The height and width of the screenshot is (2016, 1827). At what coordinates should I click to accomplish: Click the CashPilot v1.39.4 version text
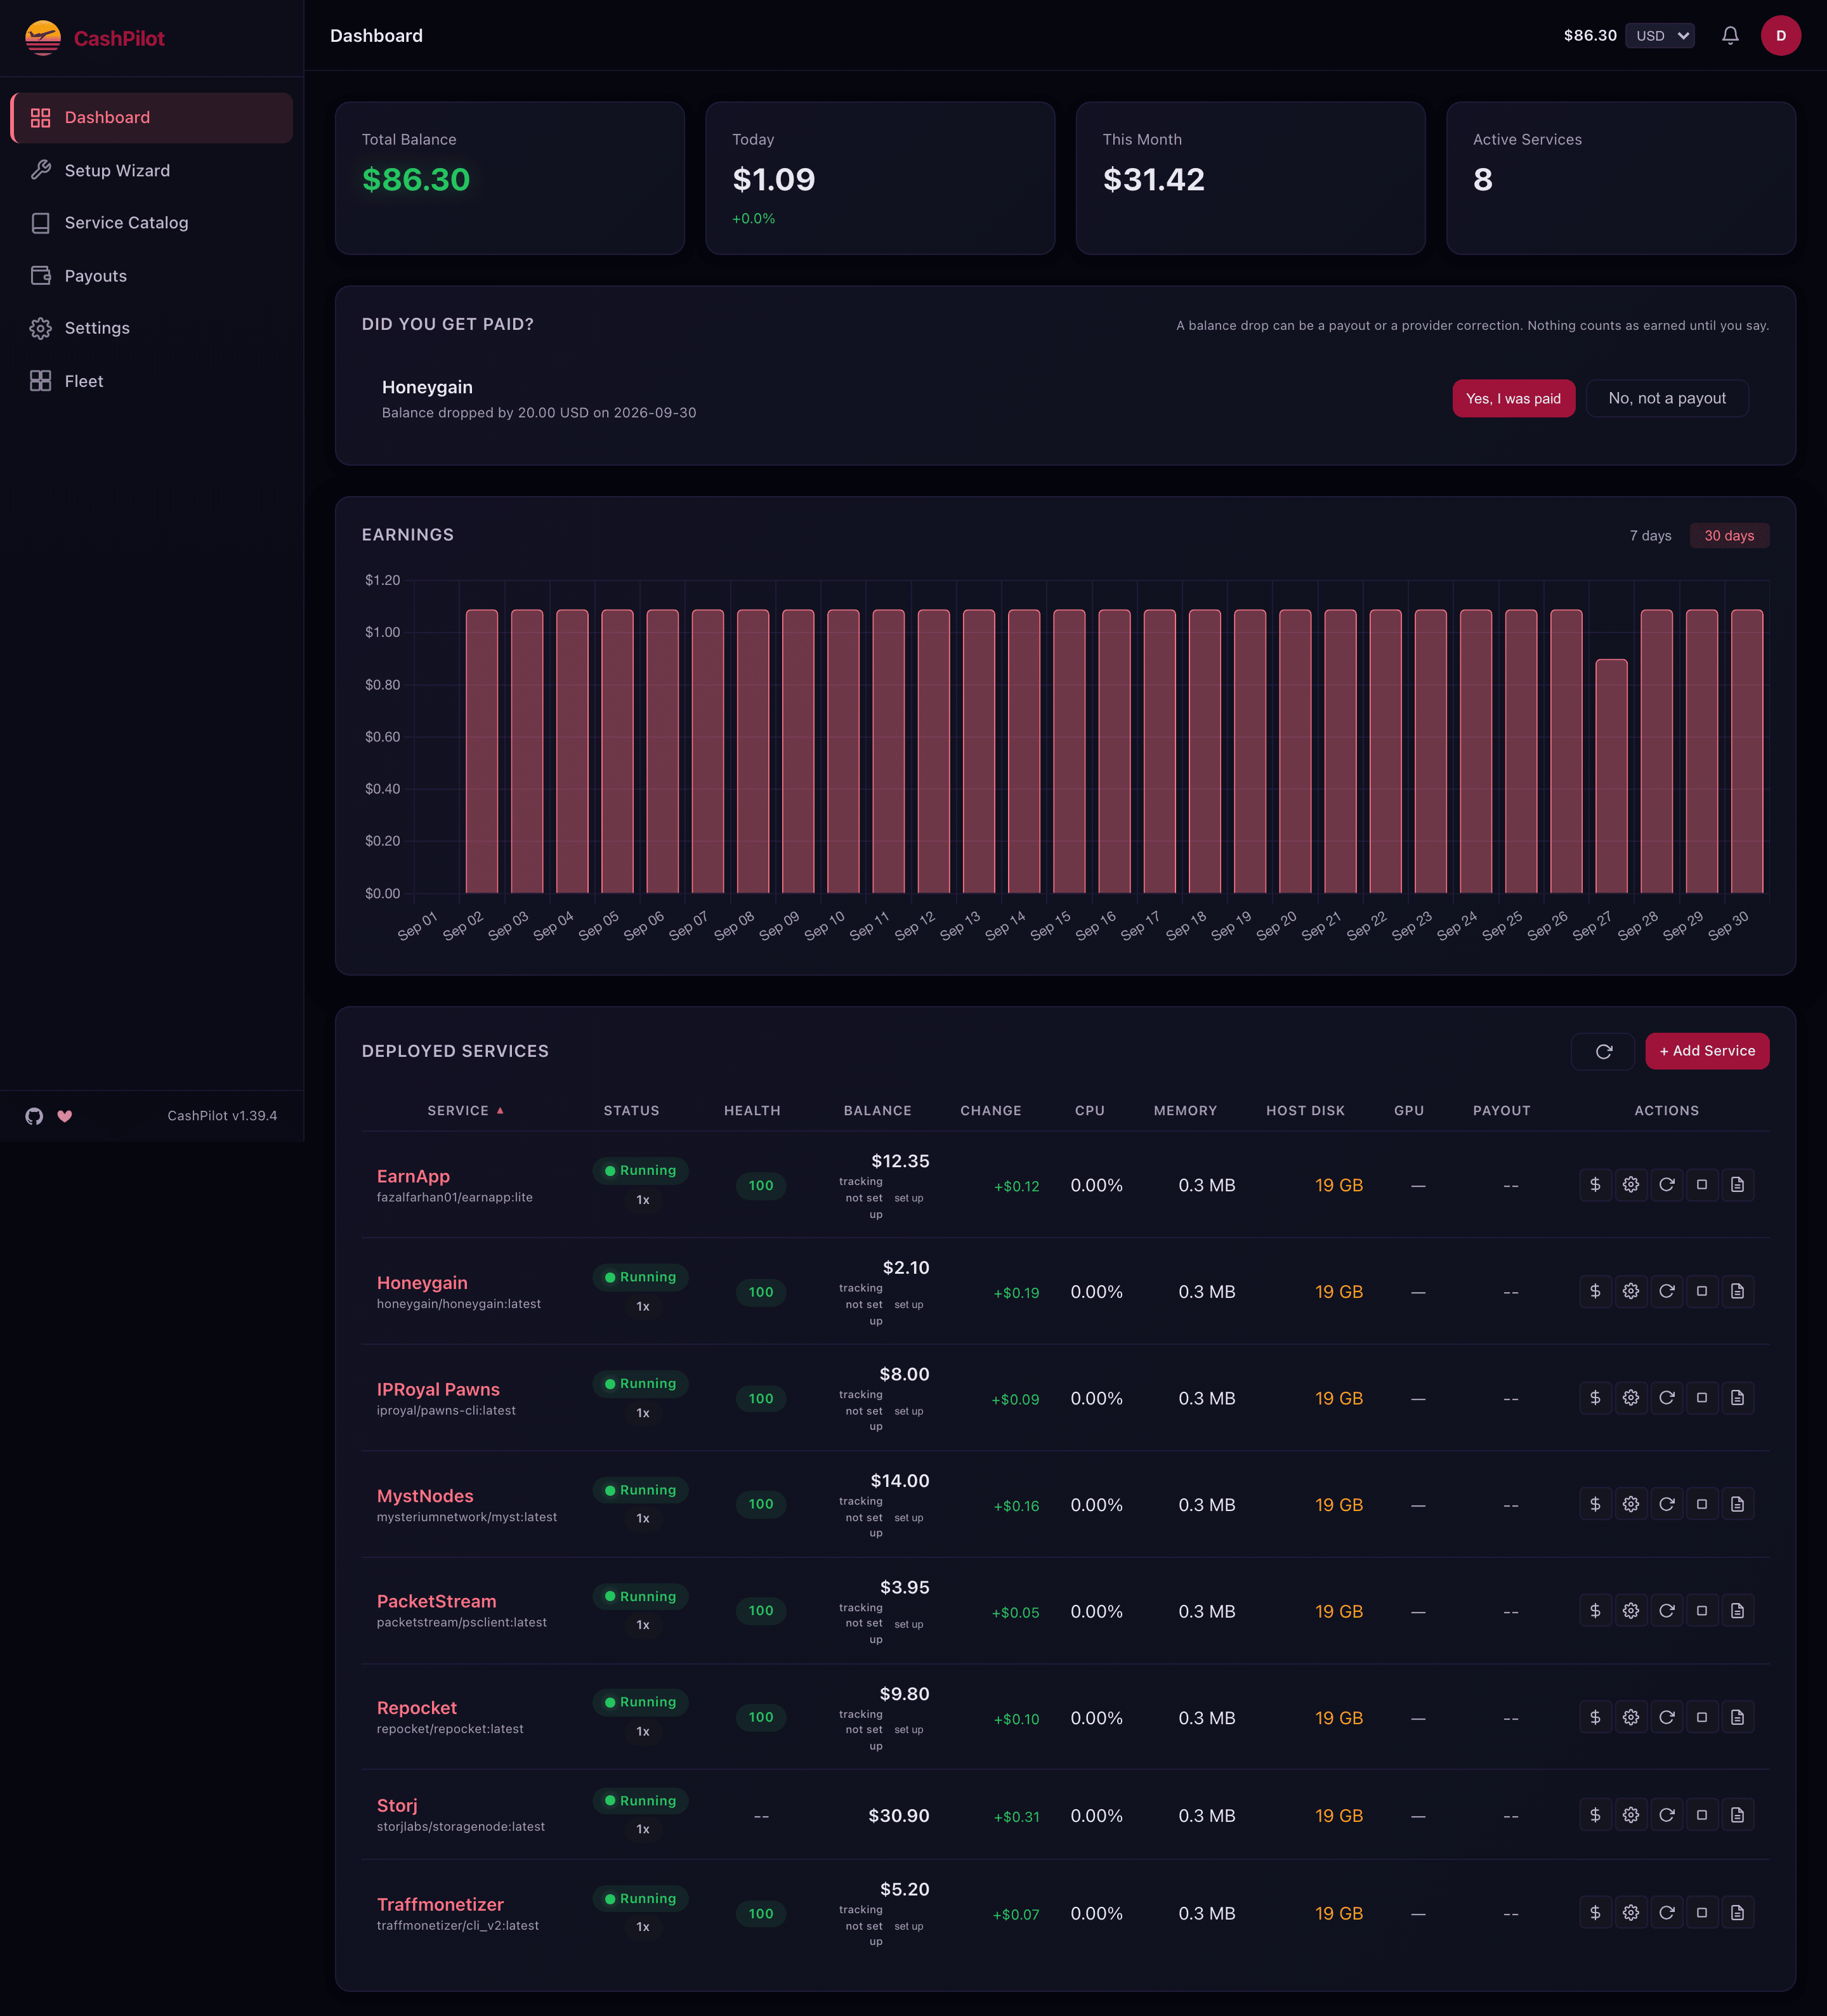pos(222,1116)
